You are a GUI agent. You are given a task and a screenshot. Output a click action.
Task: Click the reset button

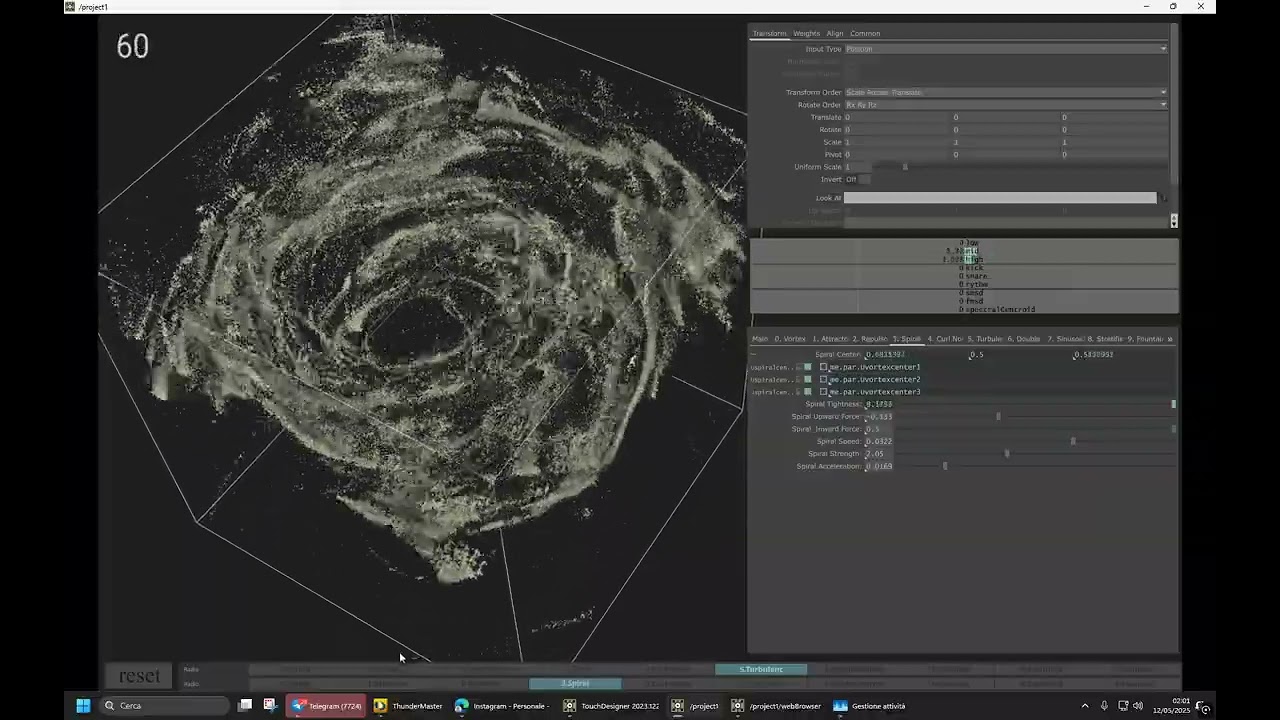[139, 677]
